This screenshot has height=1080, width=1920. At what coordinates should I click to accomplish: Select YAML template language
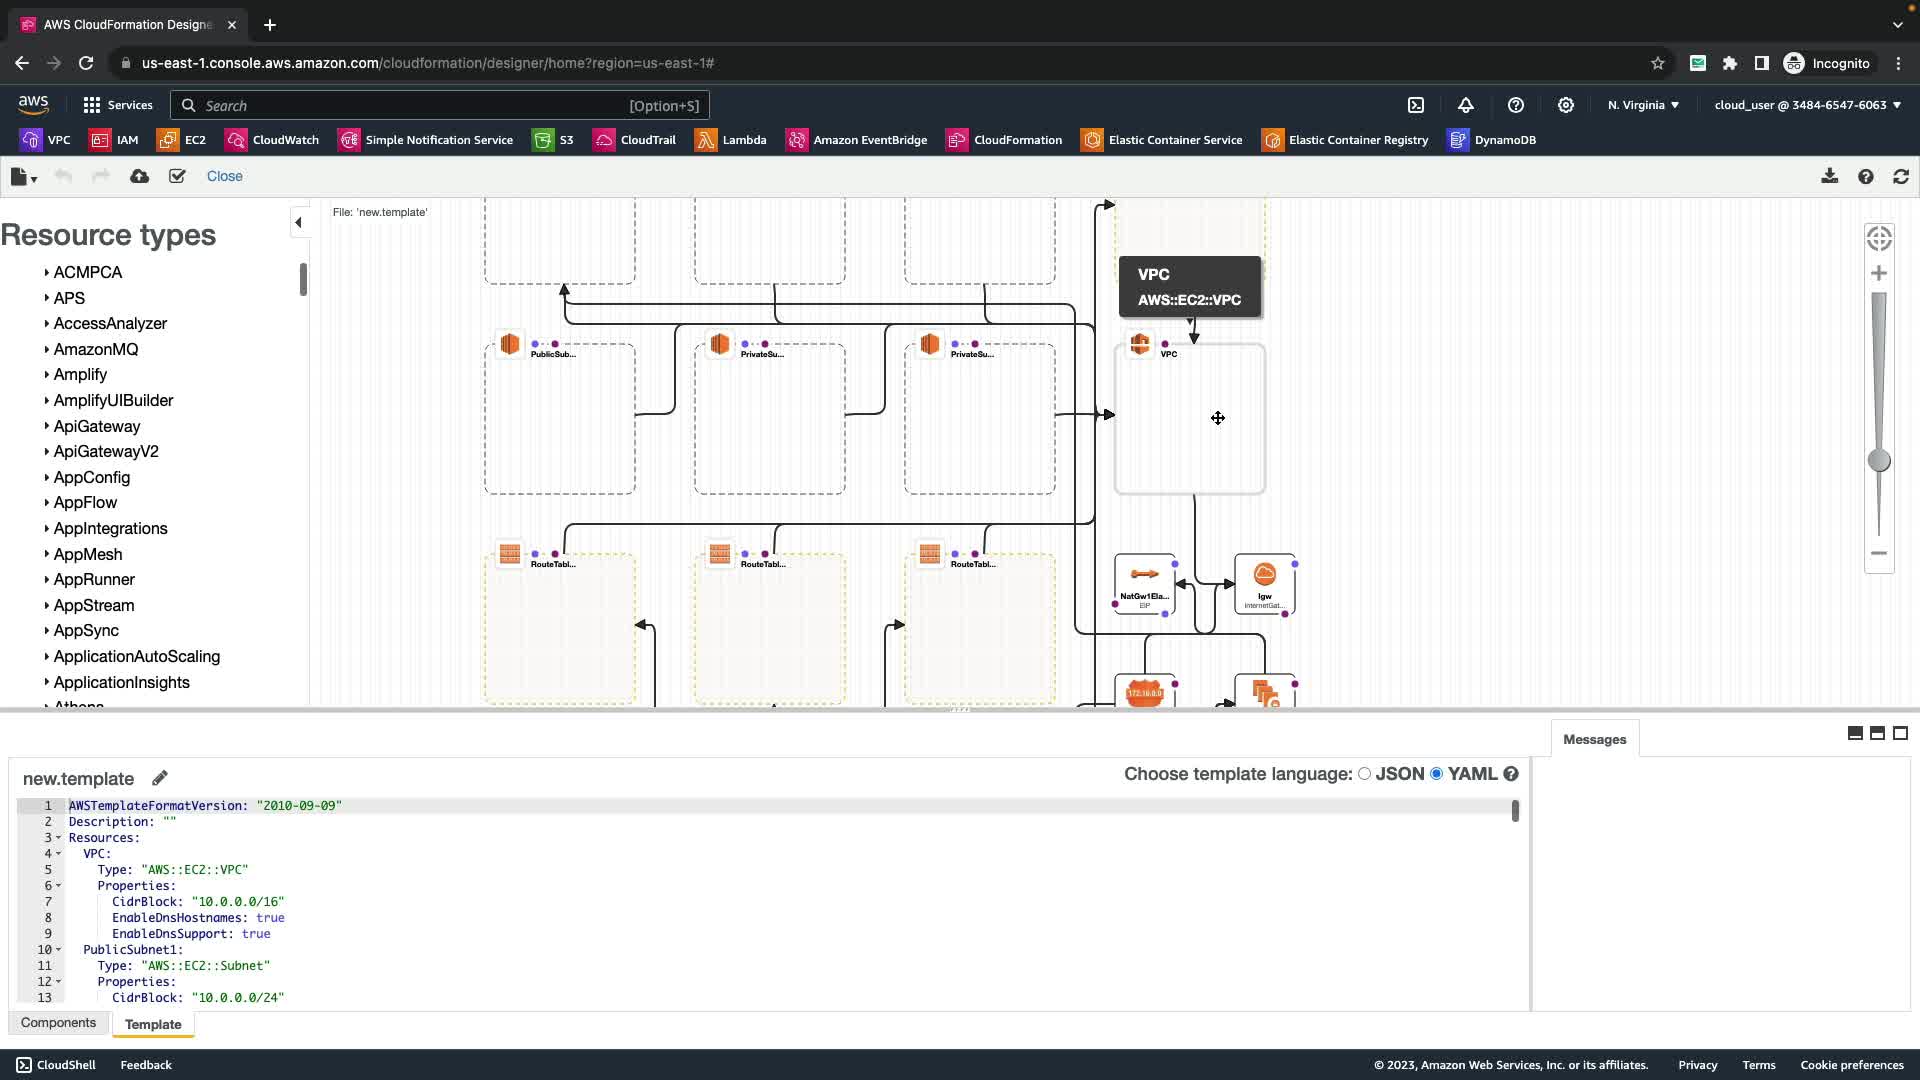click(1437, 774)
